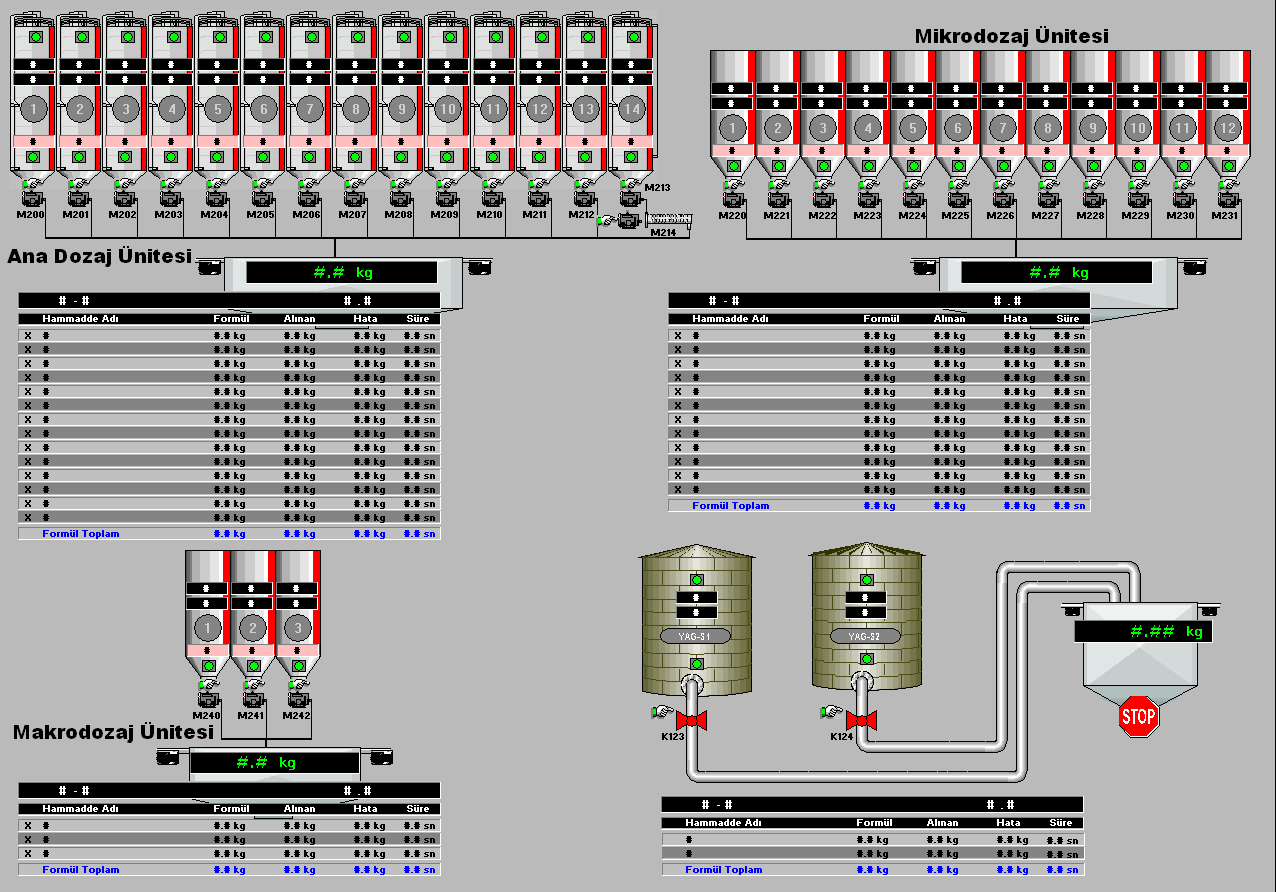
Task: Open the M229 motor control
Action: coord(1139,198)
